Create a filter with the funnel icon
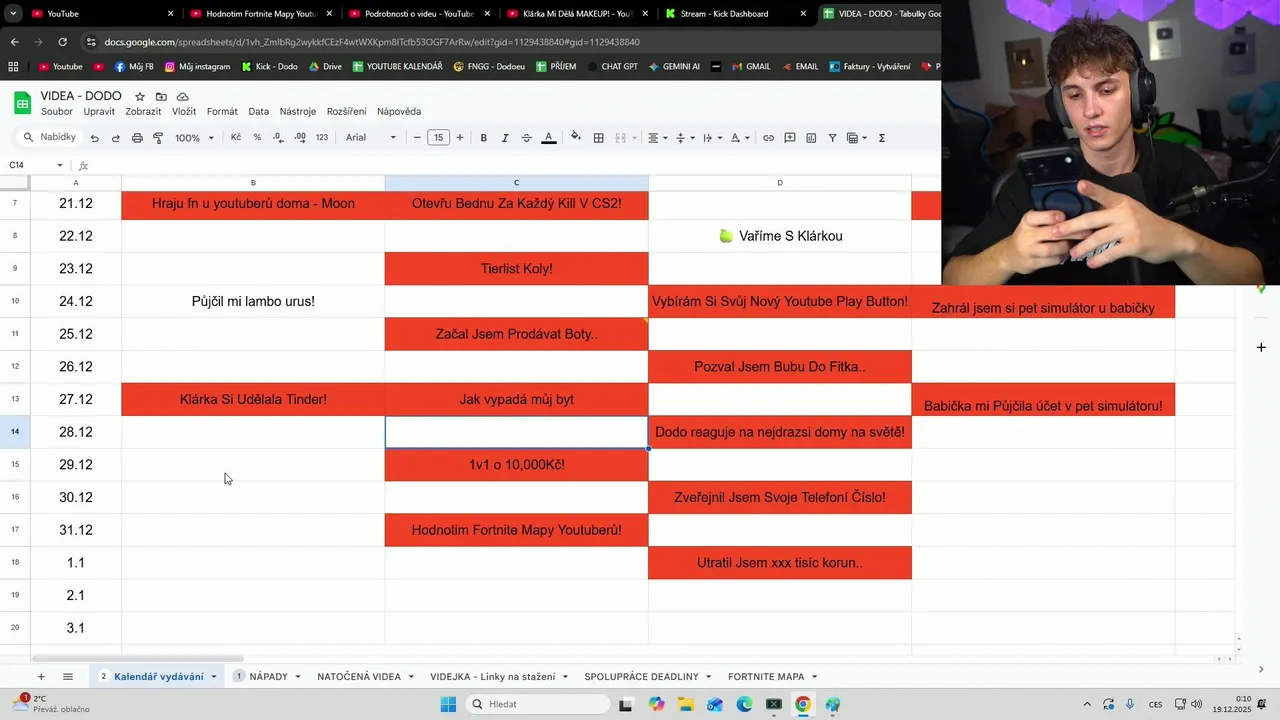The width and height of the screenshot is (1280, 720). coord(832,138)
